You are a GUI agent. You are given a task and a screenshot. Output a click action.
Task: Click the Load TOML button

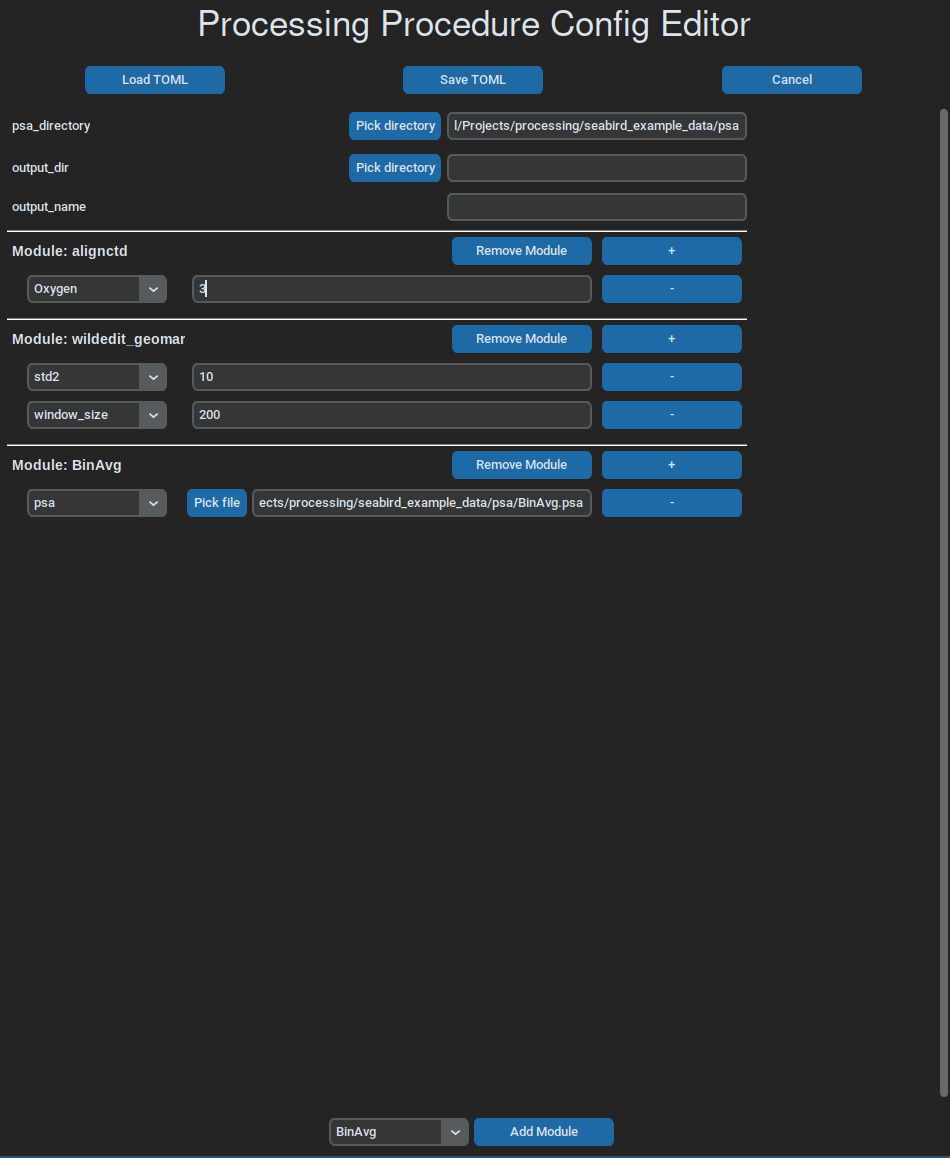(154, 79)
